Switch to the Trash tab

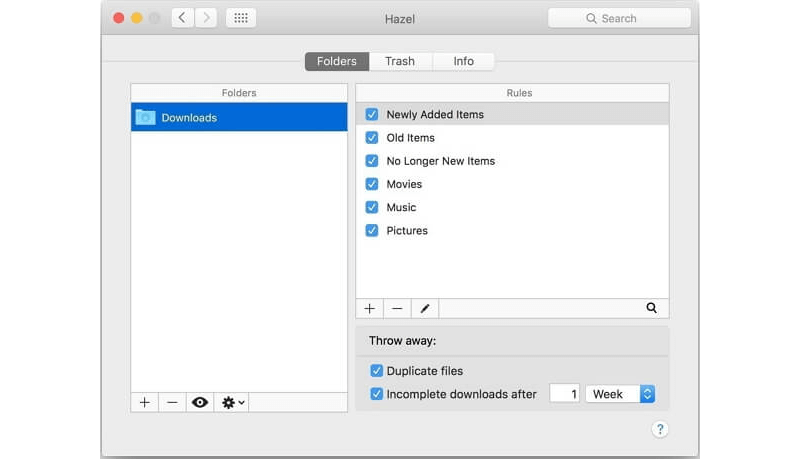pyautogui.click(x=400, y=61)
